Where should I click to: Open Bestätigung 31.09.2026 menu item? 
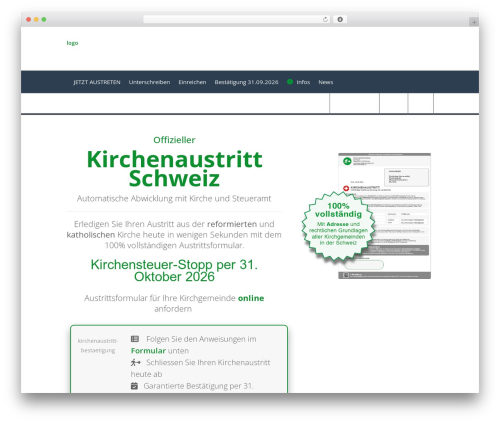click(246, 82)
